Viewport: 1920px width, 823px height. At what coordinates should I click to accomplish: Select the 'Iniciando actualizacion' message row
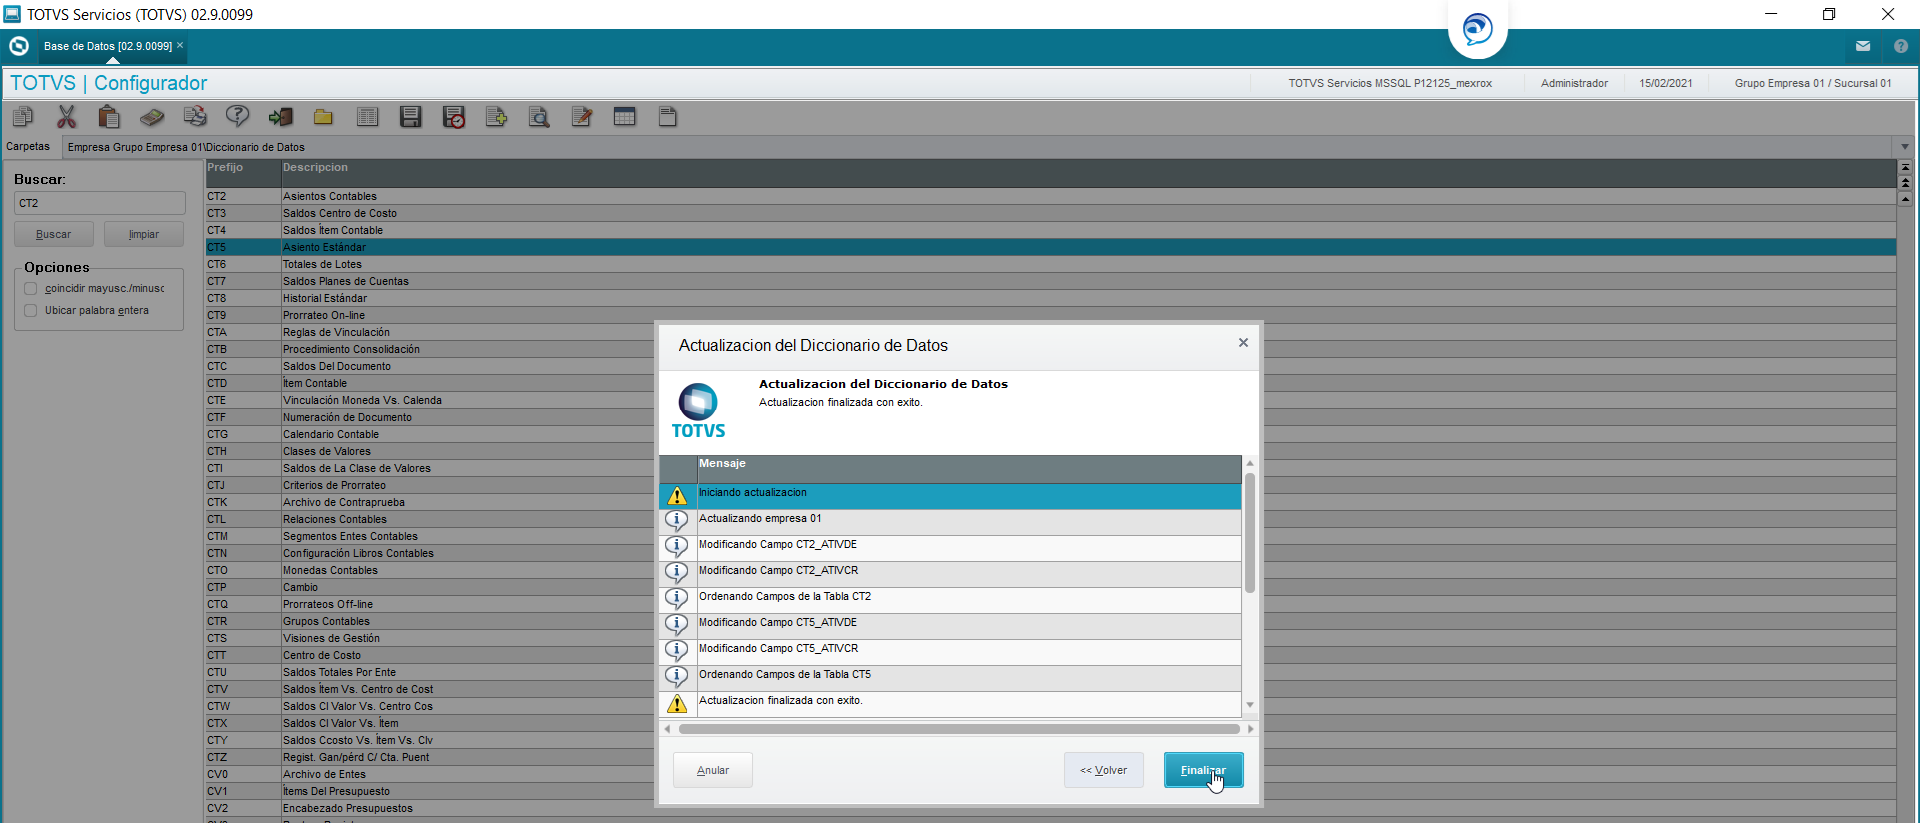pos(950,496)
